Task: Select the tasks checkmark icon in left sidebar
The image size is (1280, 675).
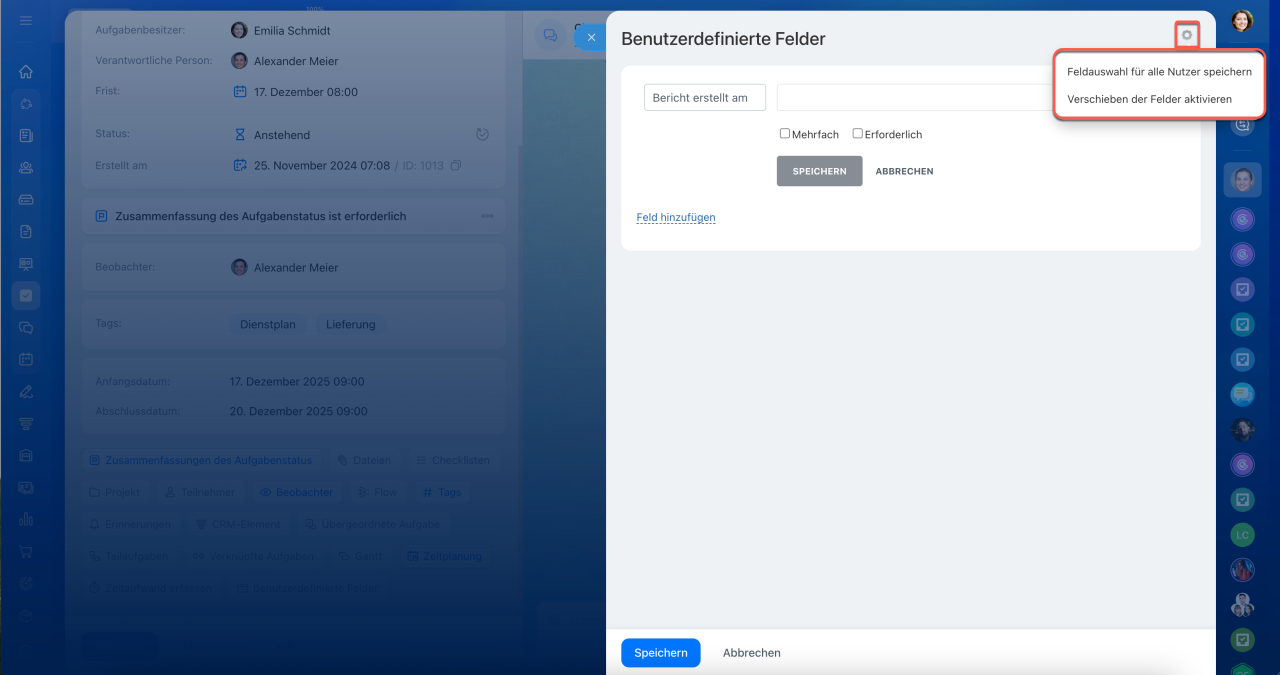Action: point(26,296)
